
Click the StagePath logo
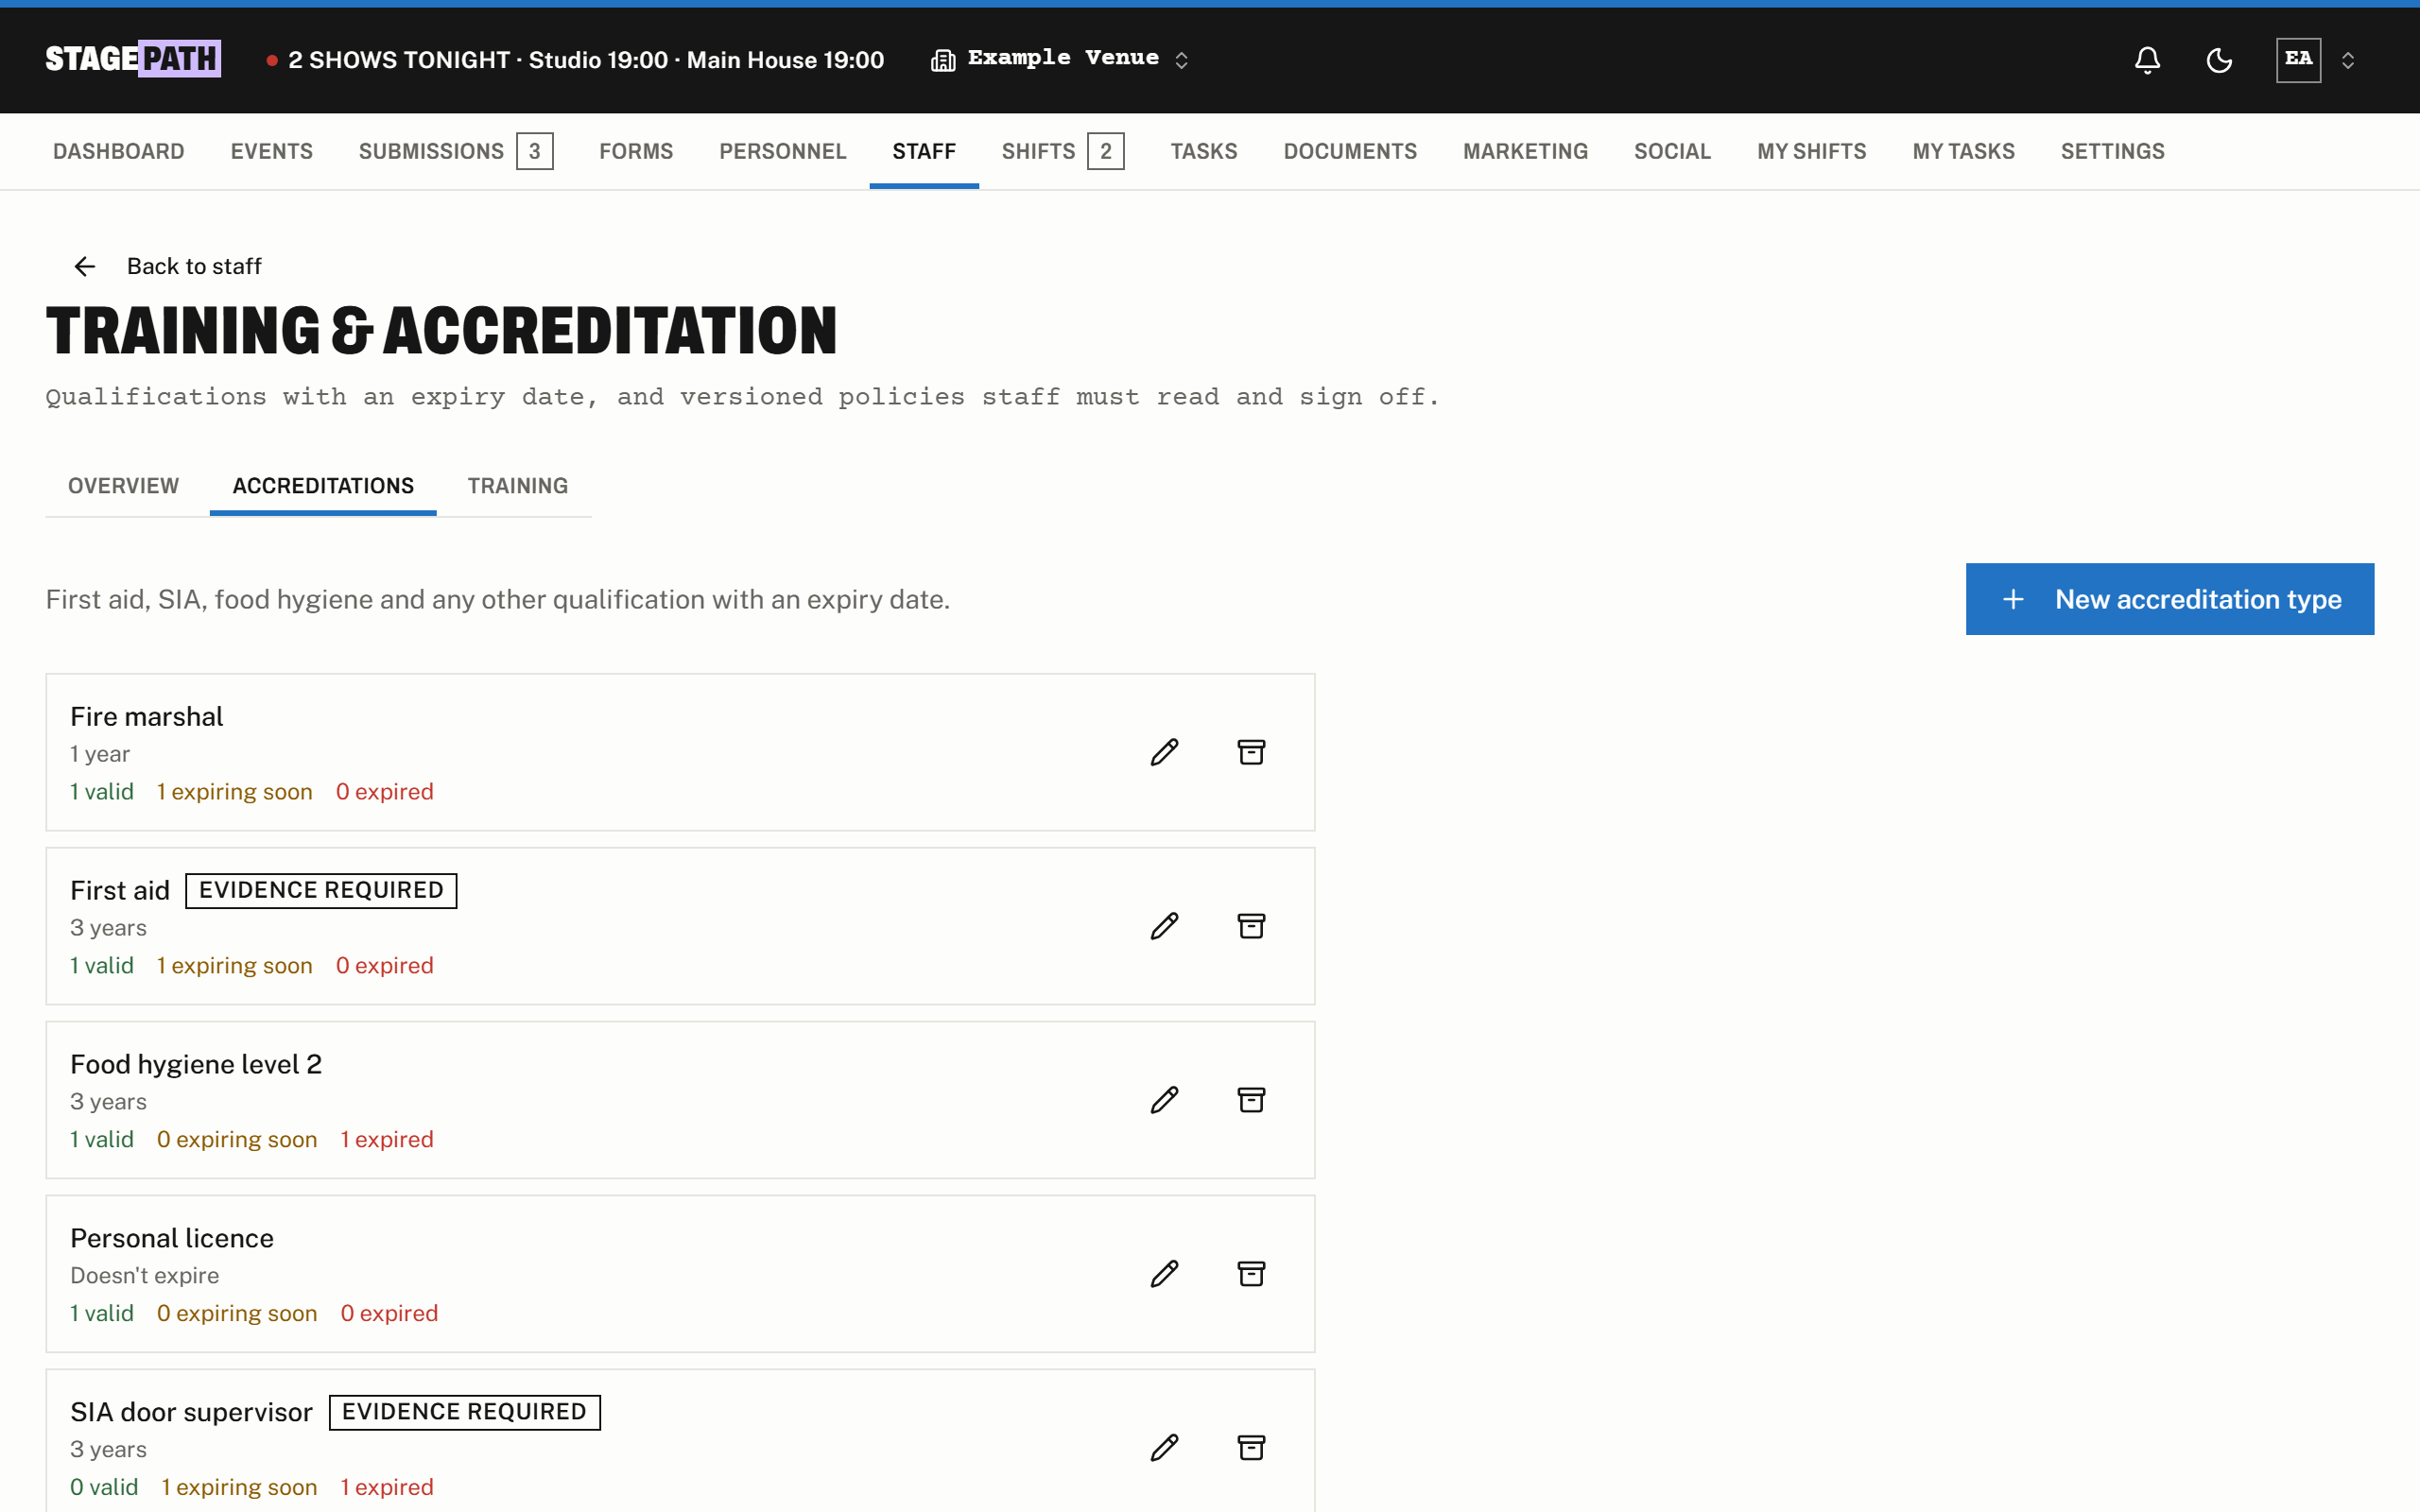pyautogui.click(x=133, y=59)
